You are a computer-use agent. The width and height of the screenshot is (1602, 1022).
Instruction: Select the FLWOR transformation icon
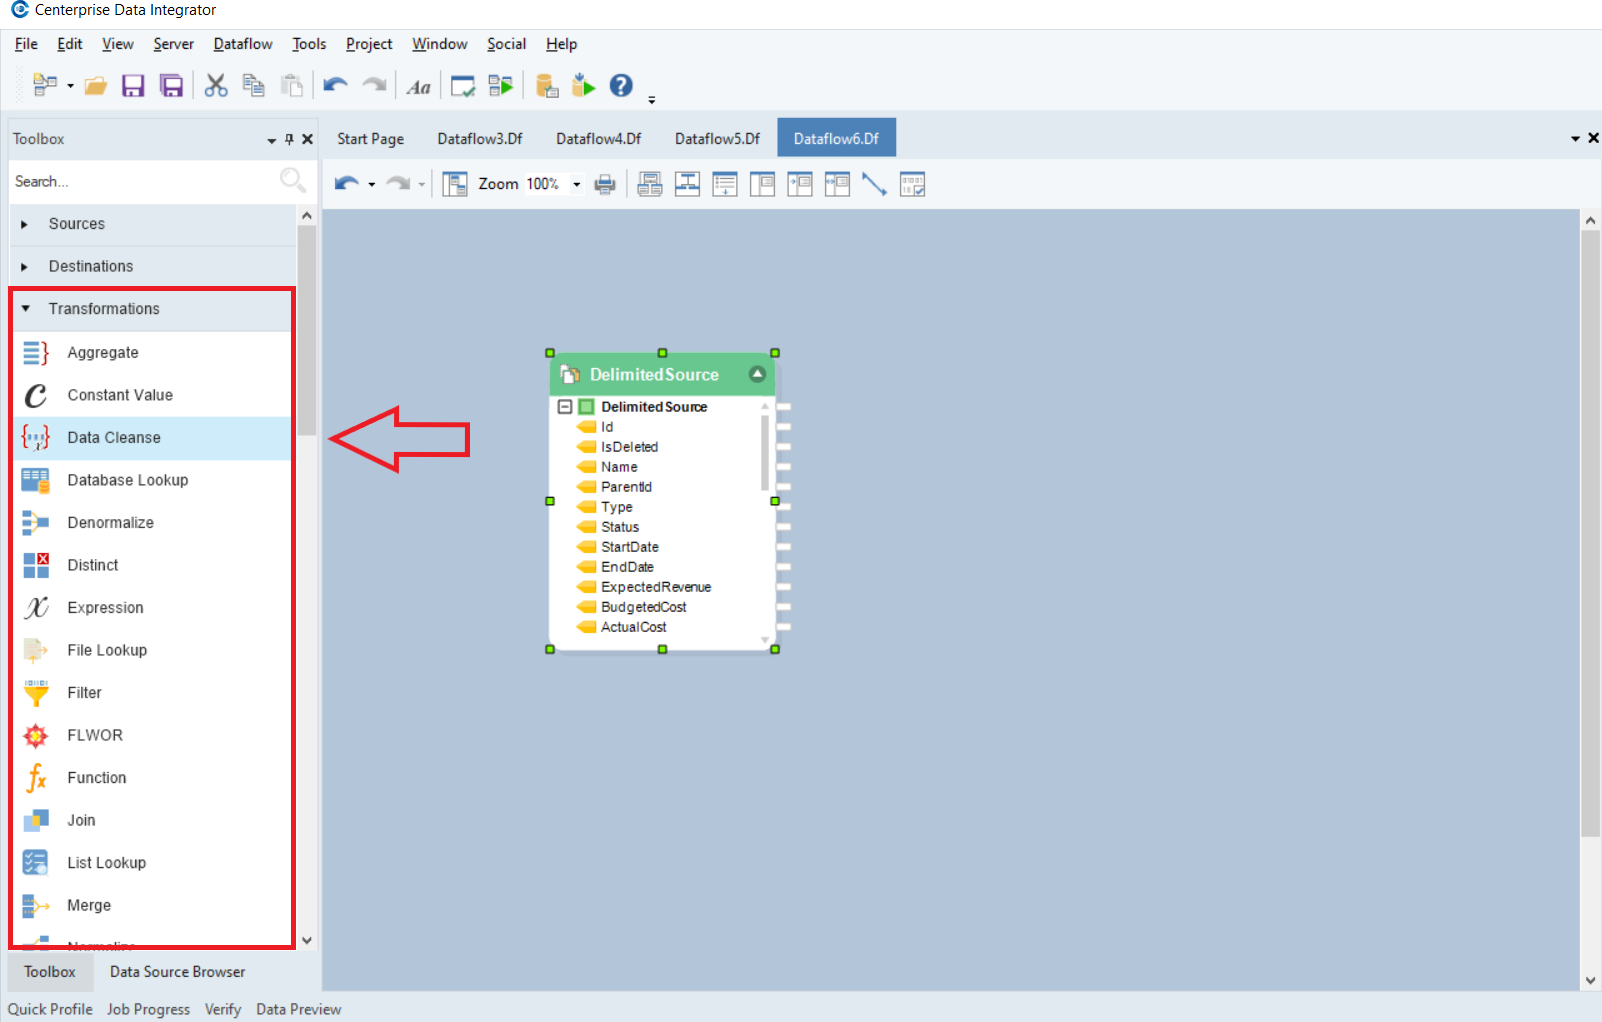coord(36,736)
